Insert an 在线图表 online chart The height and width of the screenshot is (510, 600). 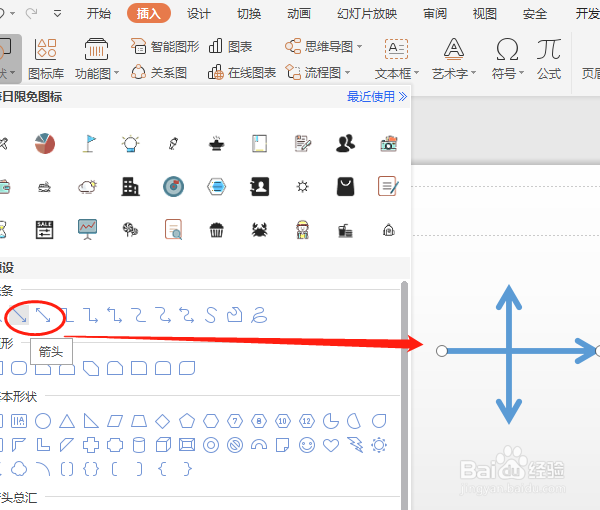[x=242, y=72]
